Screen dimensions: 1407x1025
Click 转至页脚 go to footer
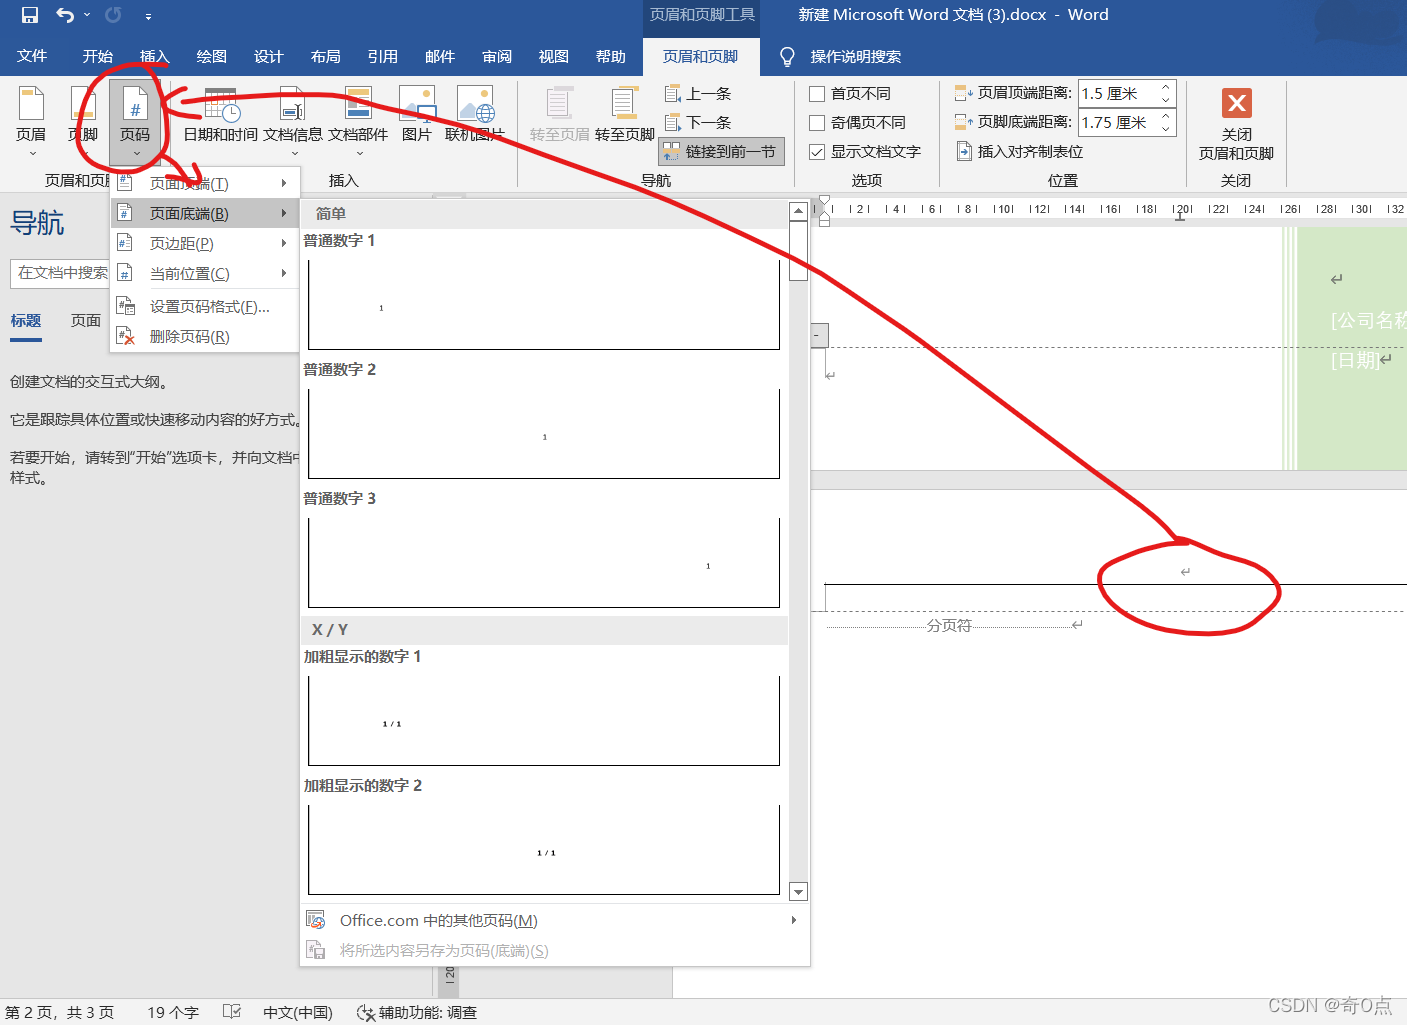click(x=625, y=116)
